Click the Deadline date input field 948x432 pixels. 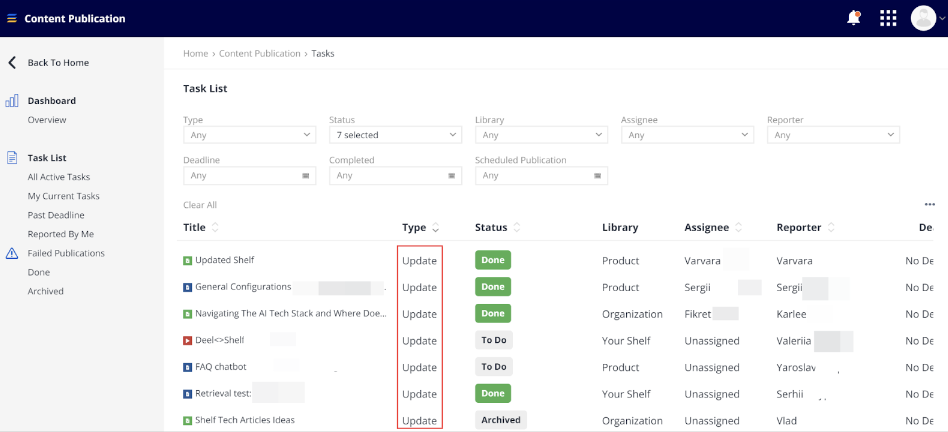point(249,176)
